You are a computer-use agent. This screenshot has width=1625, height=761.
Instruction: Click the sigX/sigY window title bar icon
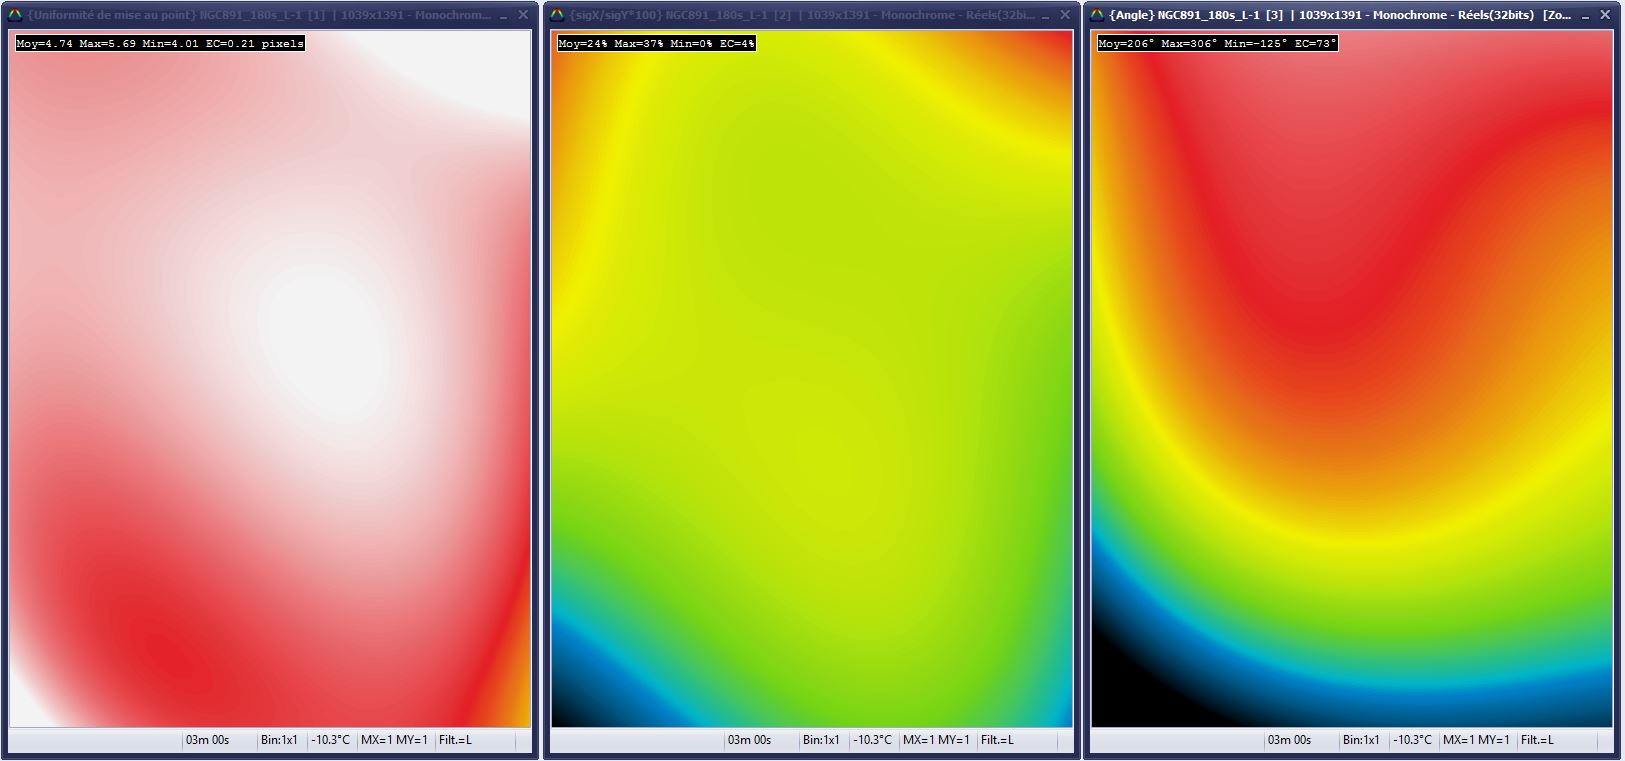(557, 15)
